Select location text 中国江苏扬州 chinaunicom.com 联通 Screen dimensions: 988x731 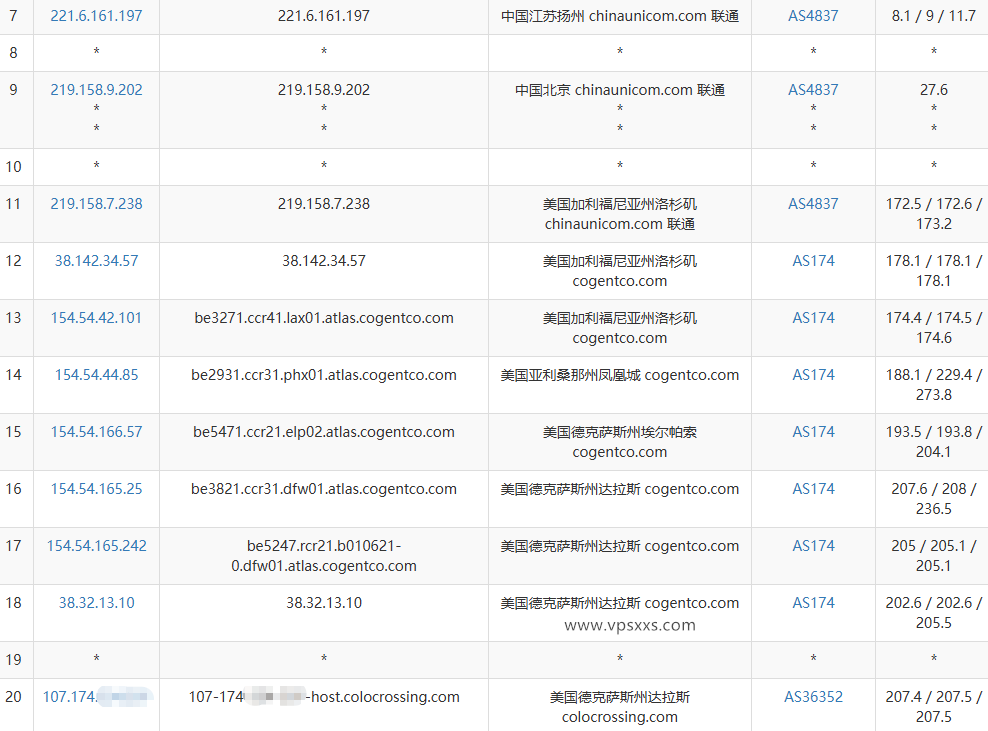tap(620, 16)
